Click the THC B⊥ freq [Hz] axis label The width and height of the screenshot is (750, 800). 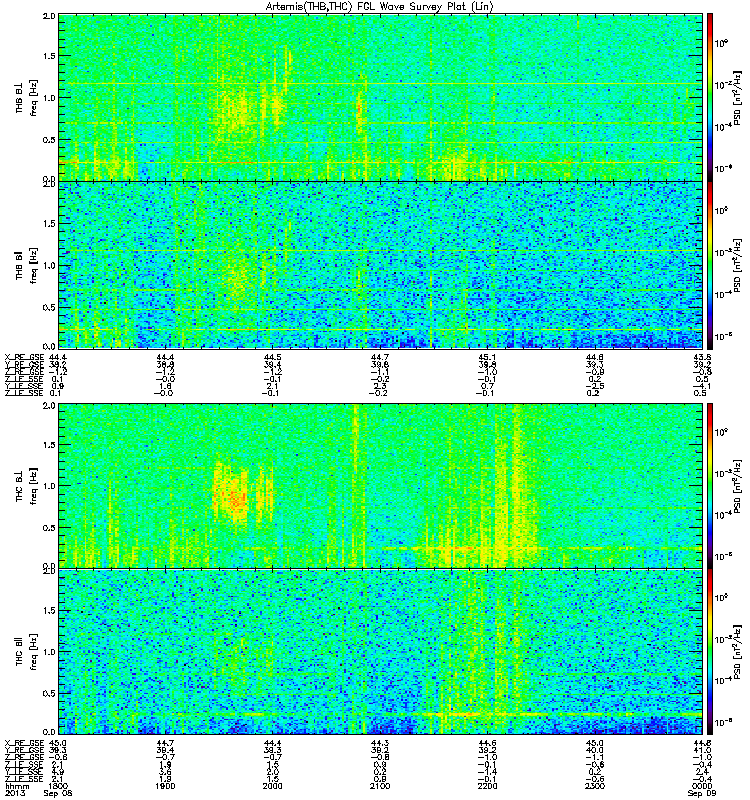click(34, 486)
